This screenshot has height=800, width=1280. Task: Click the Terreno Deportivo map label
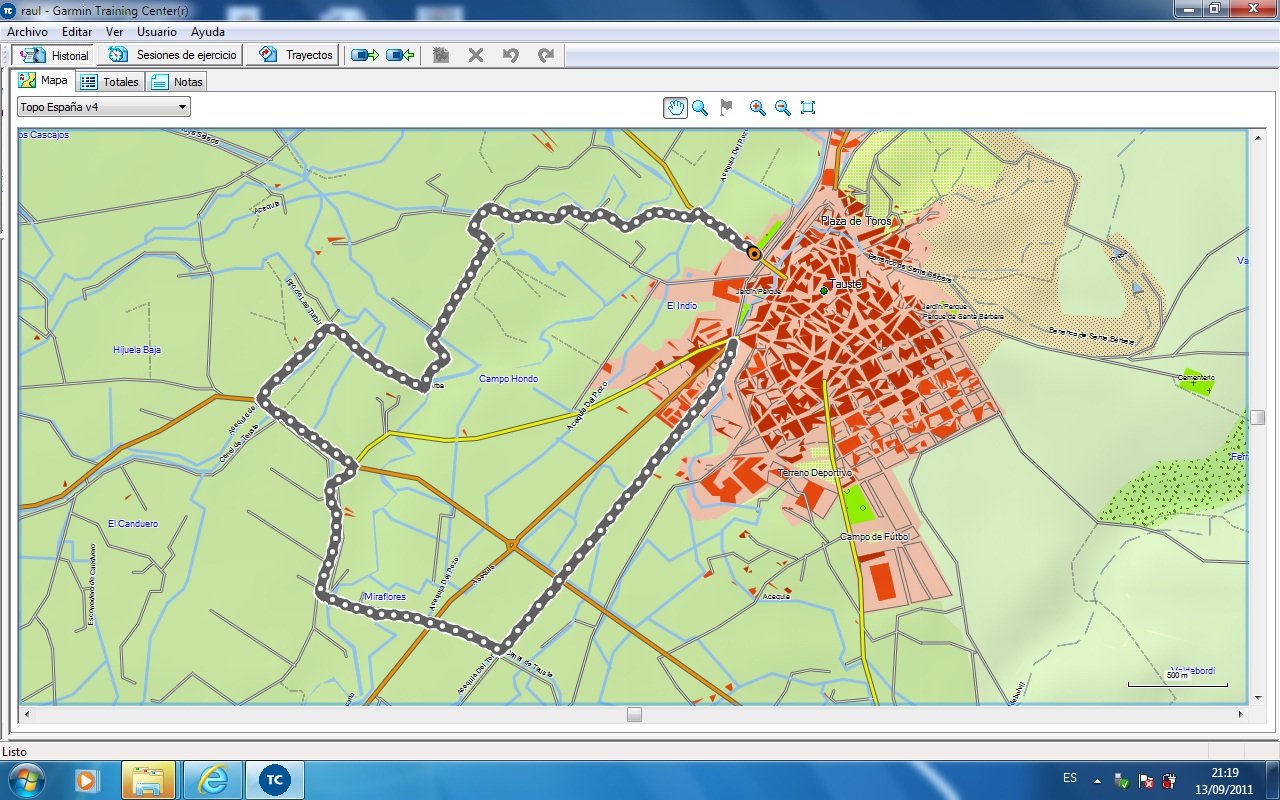815,472
